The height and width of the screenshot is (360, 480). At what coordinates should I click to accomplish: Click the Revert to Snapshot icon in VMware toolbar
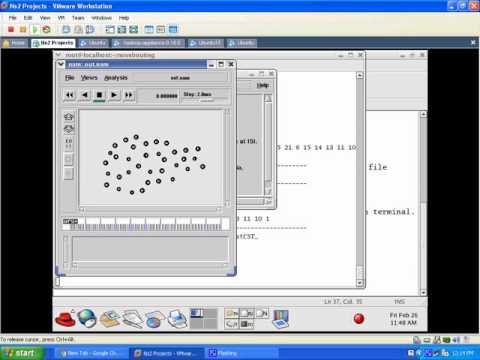[x=78, y=30]
